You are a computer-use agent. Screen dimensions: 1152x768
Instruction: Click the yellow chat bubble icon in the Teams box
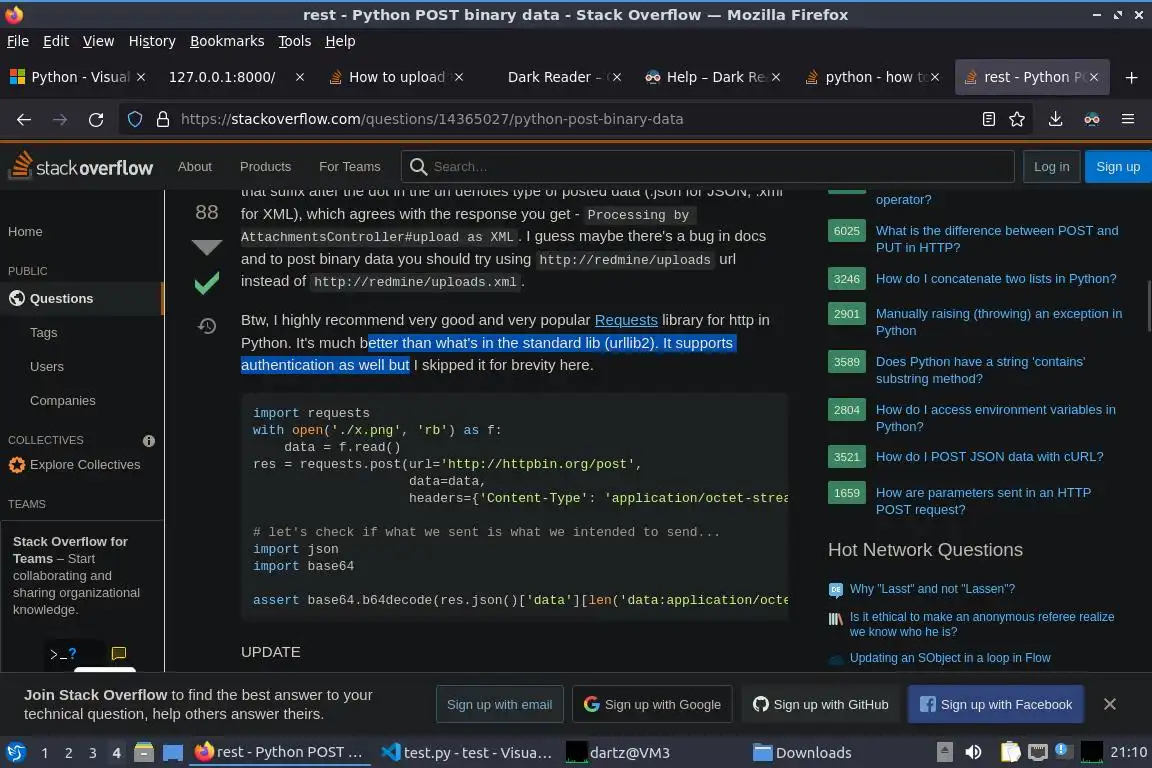pyautogui.click(x=118, y=653)
